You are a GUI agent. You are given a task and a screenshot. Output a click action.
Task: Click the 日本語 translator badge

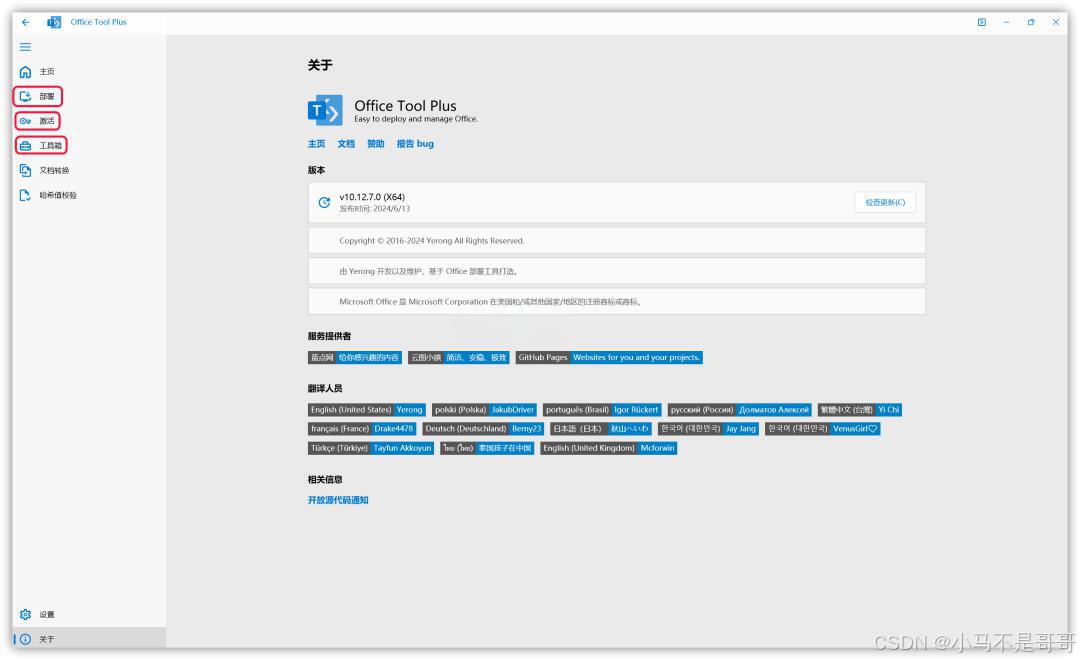601,429
